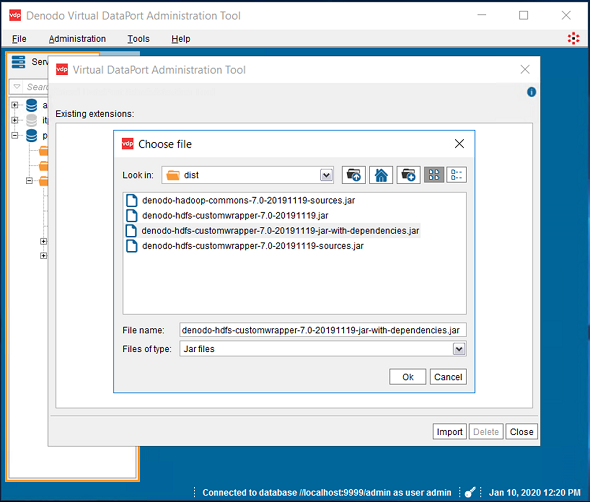Confirm file choice with Ok button

408,377
